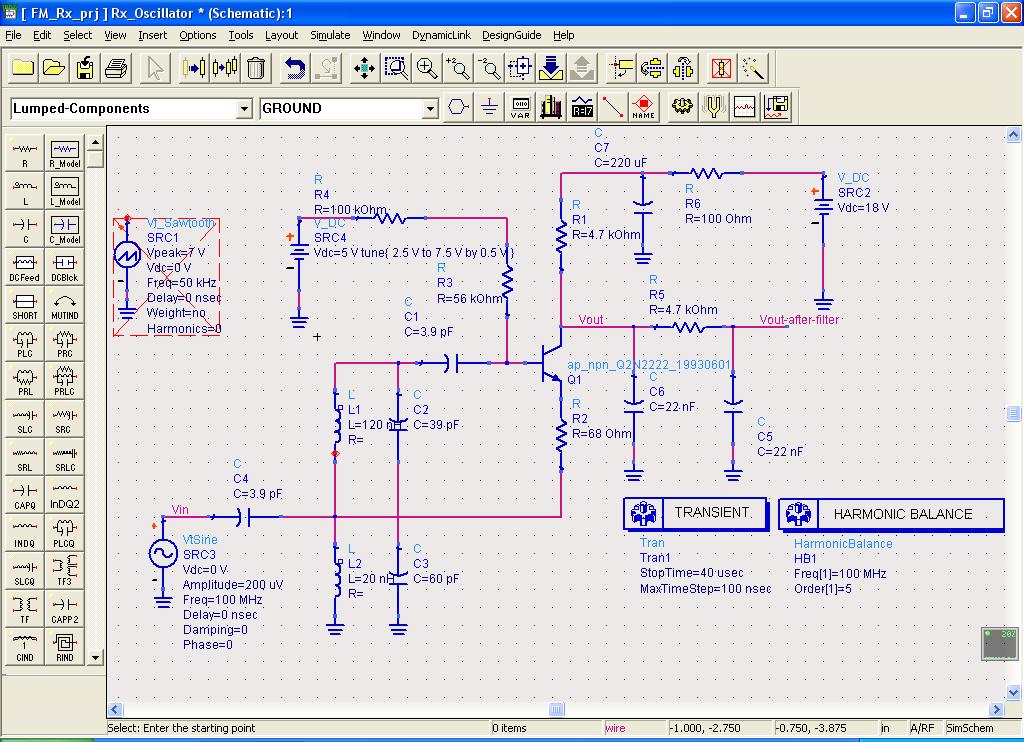The image size is (1024, 742).
Task: Select the VtSine source SRC3 symbol
Action: [163, 553]
